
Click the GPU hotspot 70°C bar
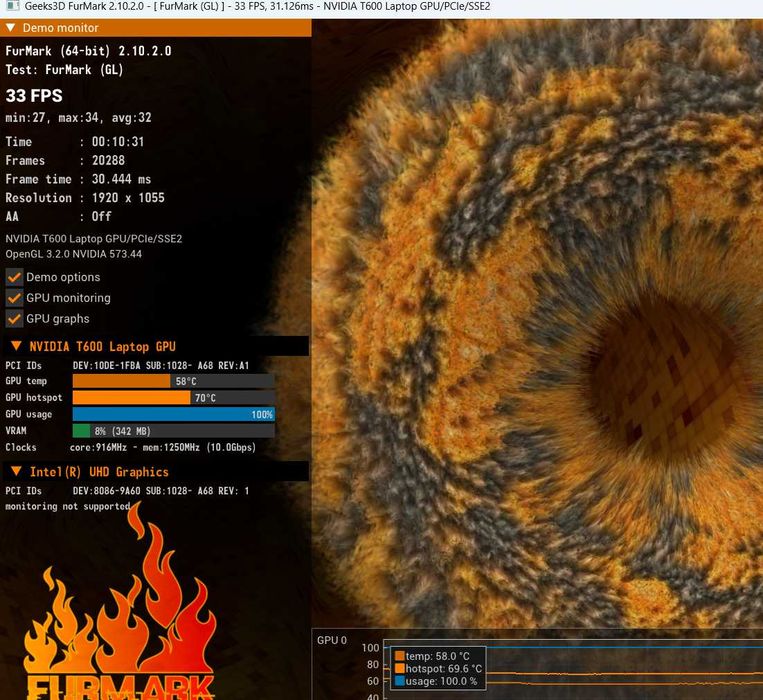pyautogui.click(x=174, y=397)
